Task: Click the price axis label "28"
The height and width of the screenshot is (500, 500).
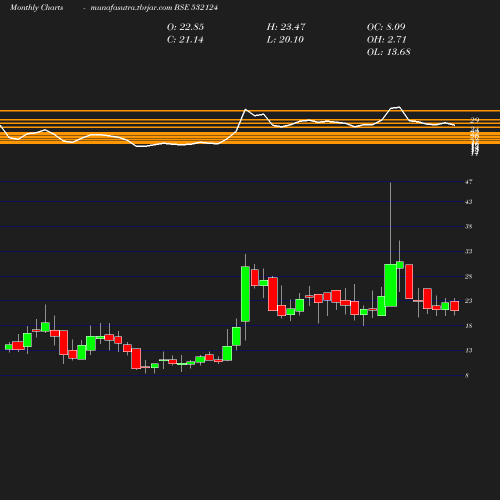Action: click(469, 277)
